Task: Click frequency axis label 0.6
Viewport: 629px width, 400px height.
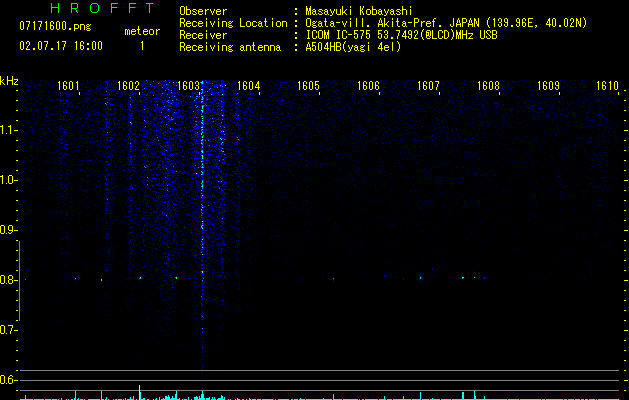Action: (8, 380)
